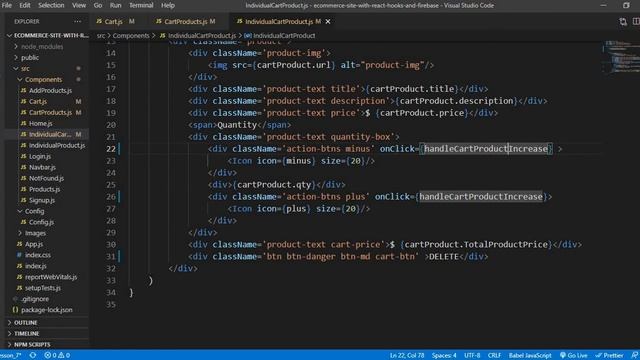Expand the NPM SCRIPTS section
The height and width of the screenshot is (360, 640).
(x=32, y=344)
